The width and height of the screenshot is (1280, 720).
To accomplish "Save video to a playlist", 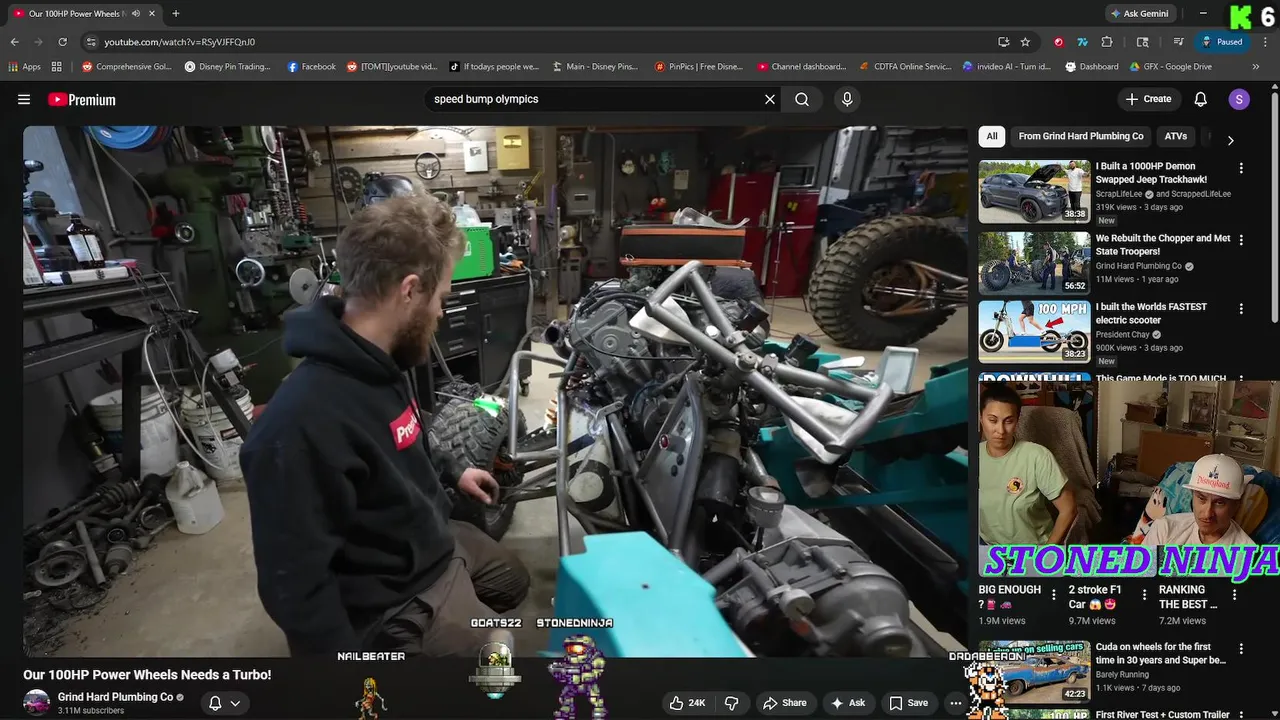I will click(908, 703).
